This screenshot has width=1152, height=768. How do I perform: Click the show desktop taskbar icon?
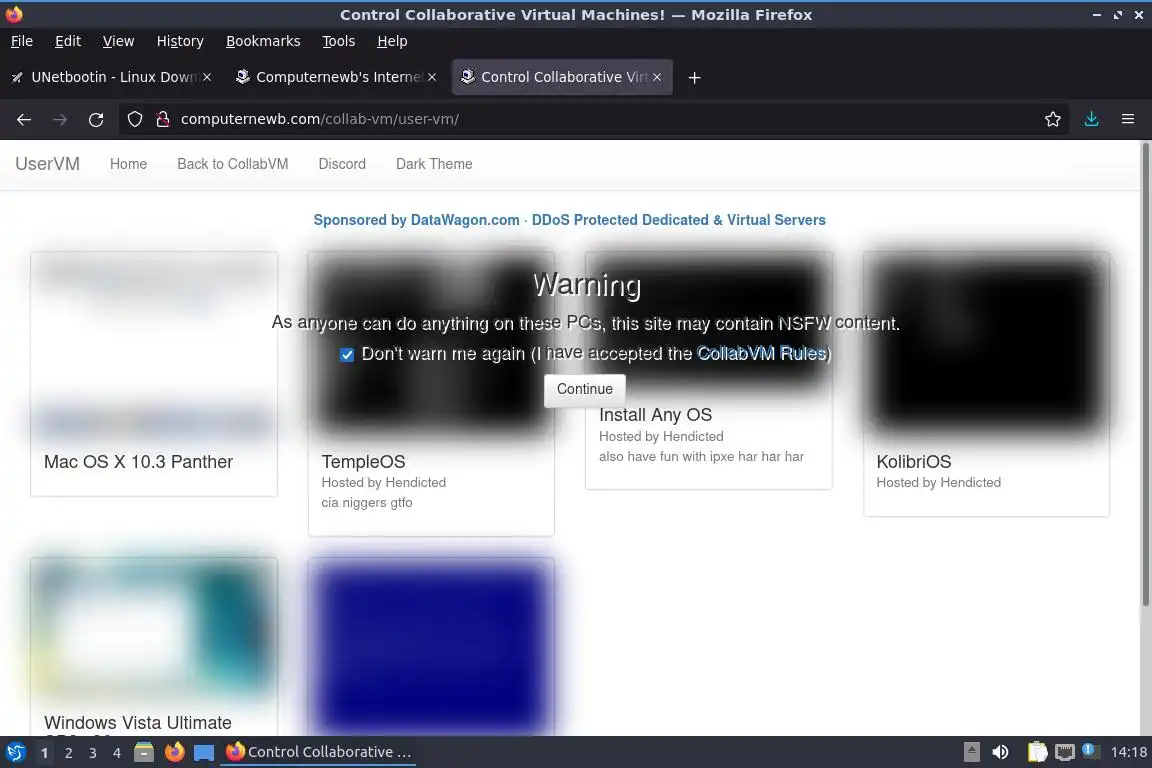pyautogui.click(x=204, y=752)
